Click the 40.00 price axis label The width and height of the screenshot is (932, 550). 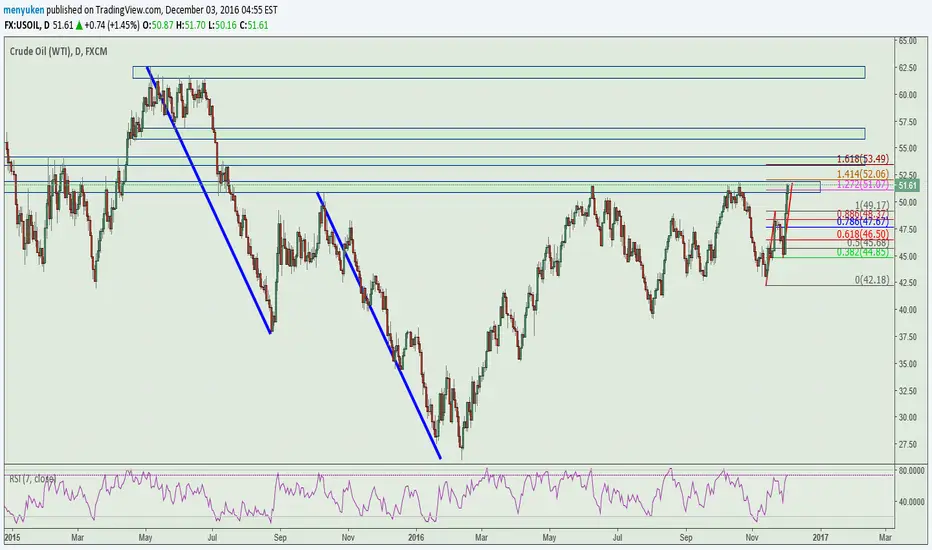pyautogui.click(x=907, y=310)
